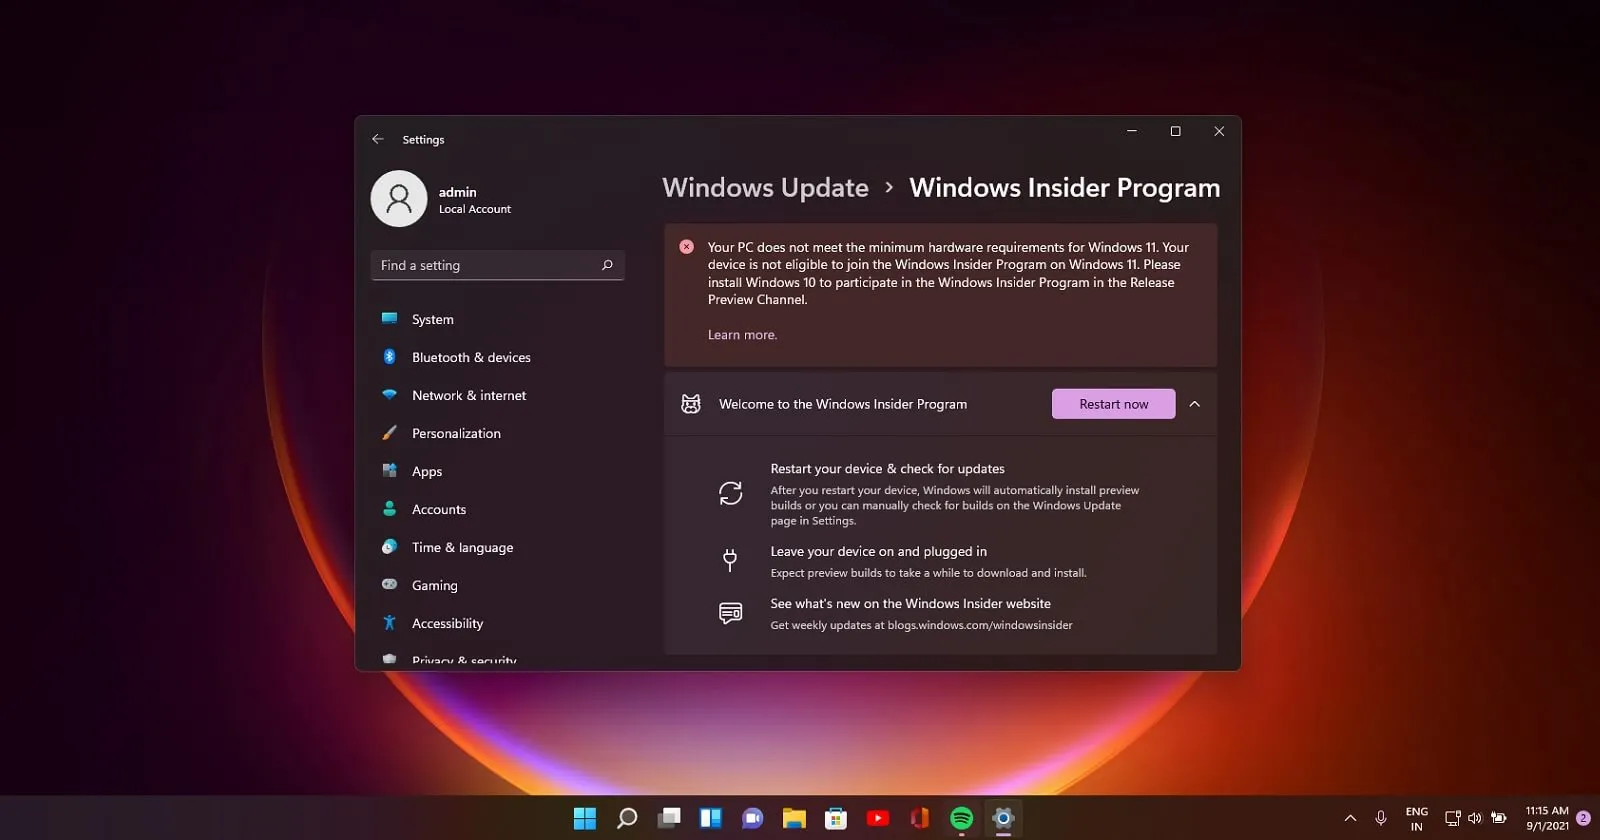Click the Windows Start button

(x=585, y=818)
